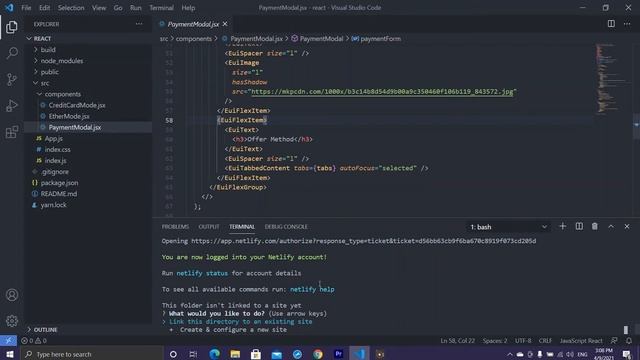Viewport: 640px width, 360px height.
Task: Open the Source Control view
Action: (12, 79)
